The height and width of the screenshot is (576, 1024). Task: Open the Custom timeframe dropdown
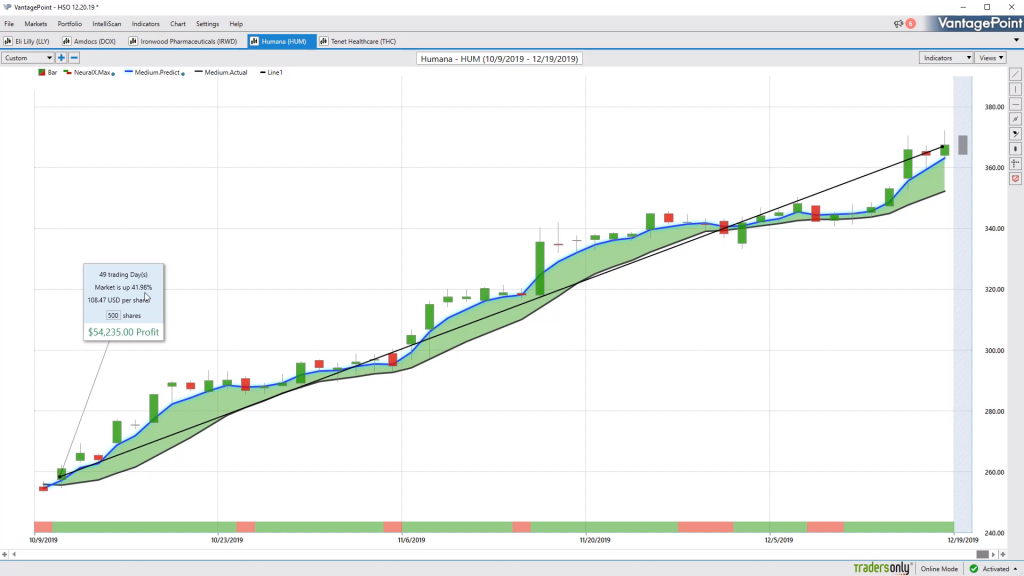[x=27, y=58]
